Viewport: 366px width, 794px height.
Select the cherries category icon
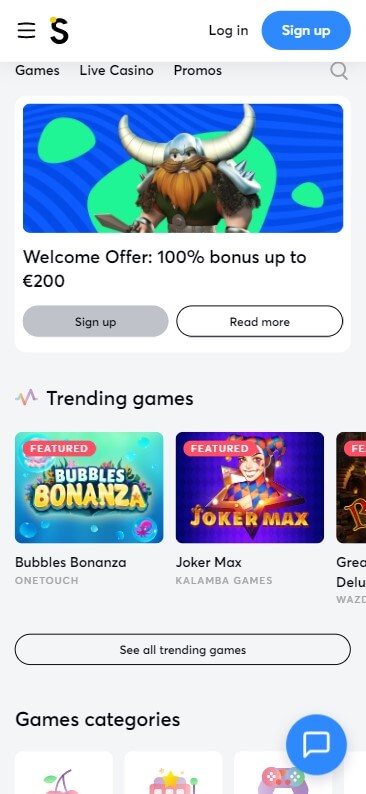coord(63,781)
